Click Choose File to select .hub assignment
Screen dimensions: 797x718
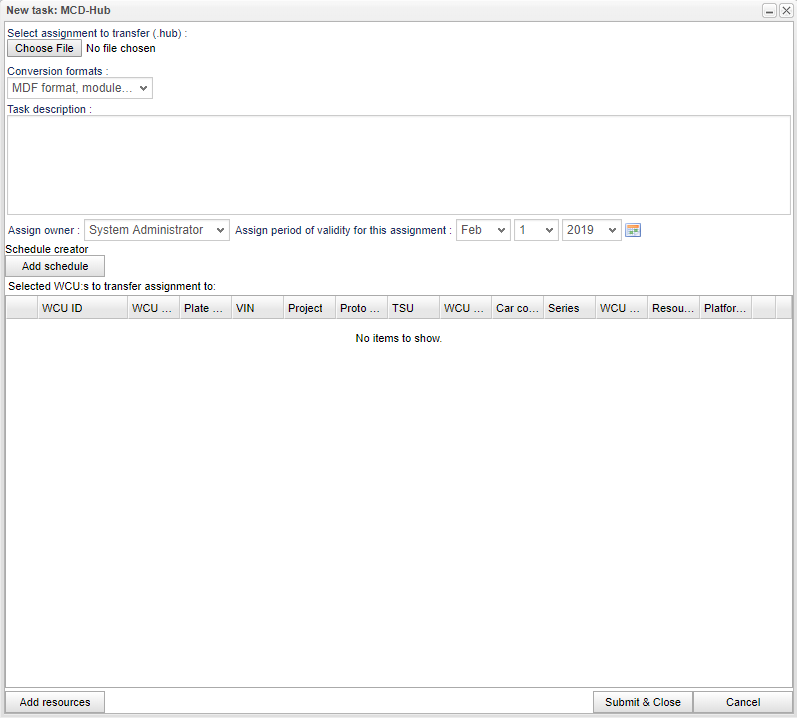pos(44,48)
